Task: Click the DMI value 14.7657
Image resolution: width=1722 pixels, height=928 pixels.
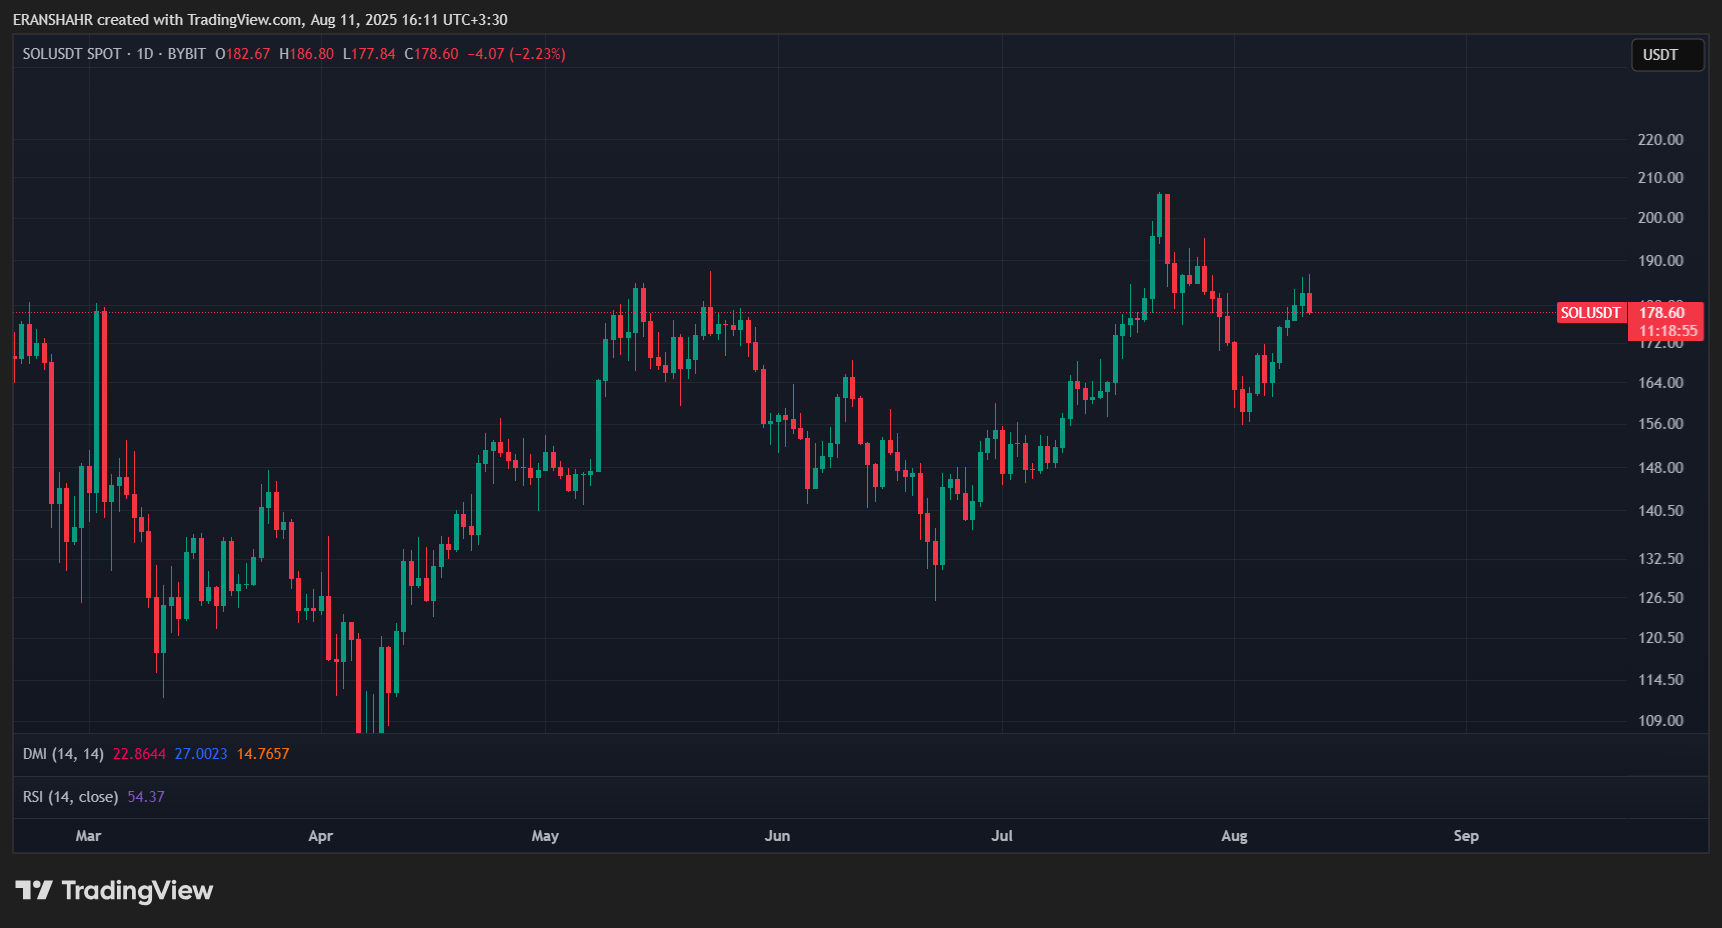Action: pyautogui.click(x=263, y=754)
